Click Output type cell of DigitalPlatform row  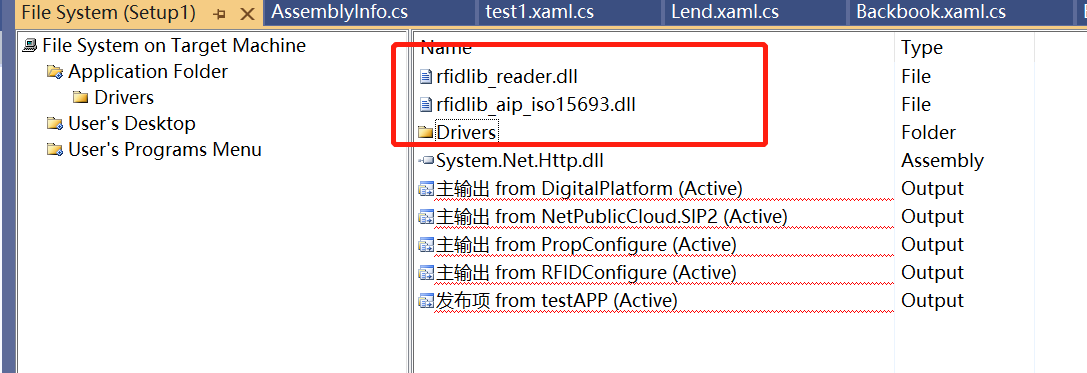[x=932, y=189]
